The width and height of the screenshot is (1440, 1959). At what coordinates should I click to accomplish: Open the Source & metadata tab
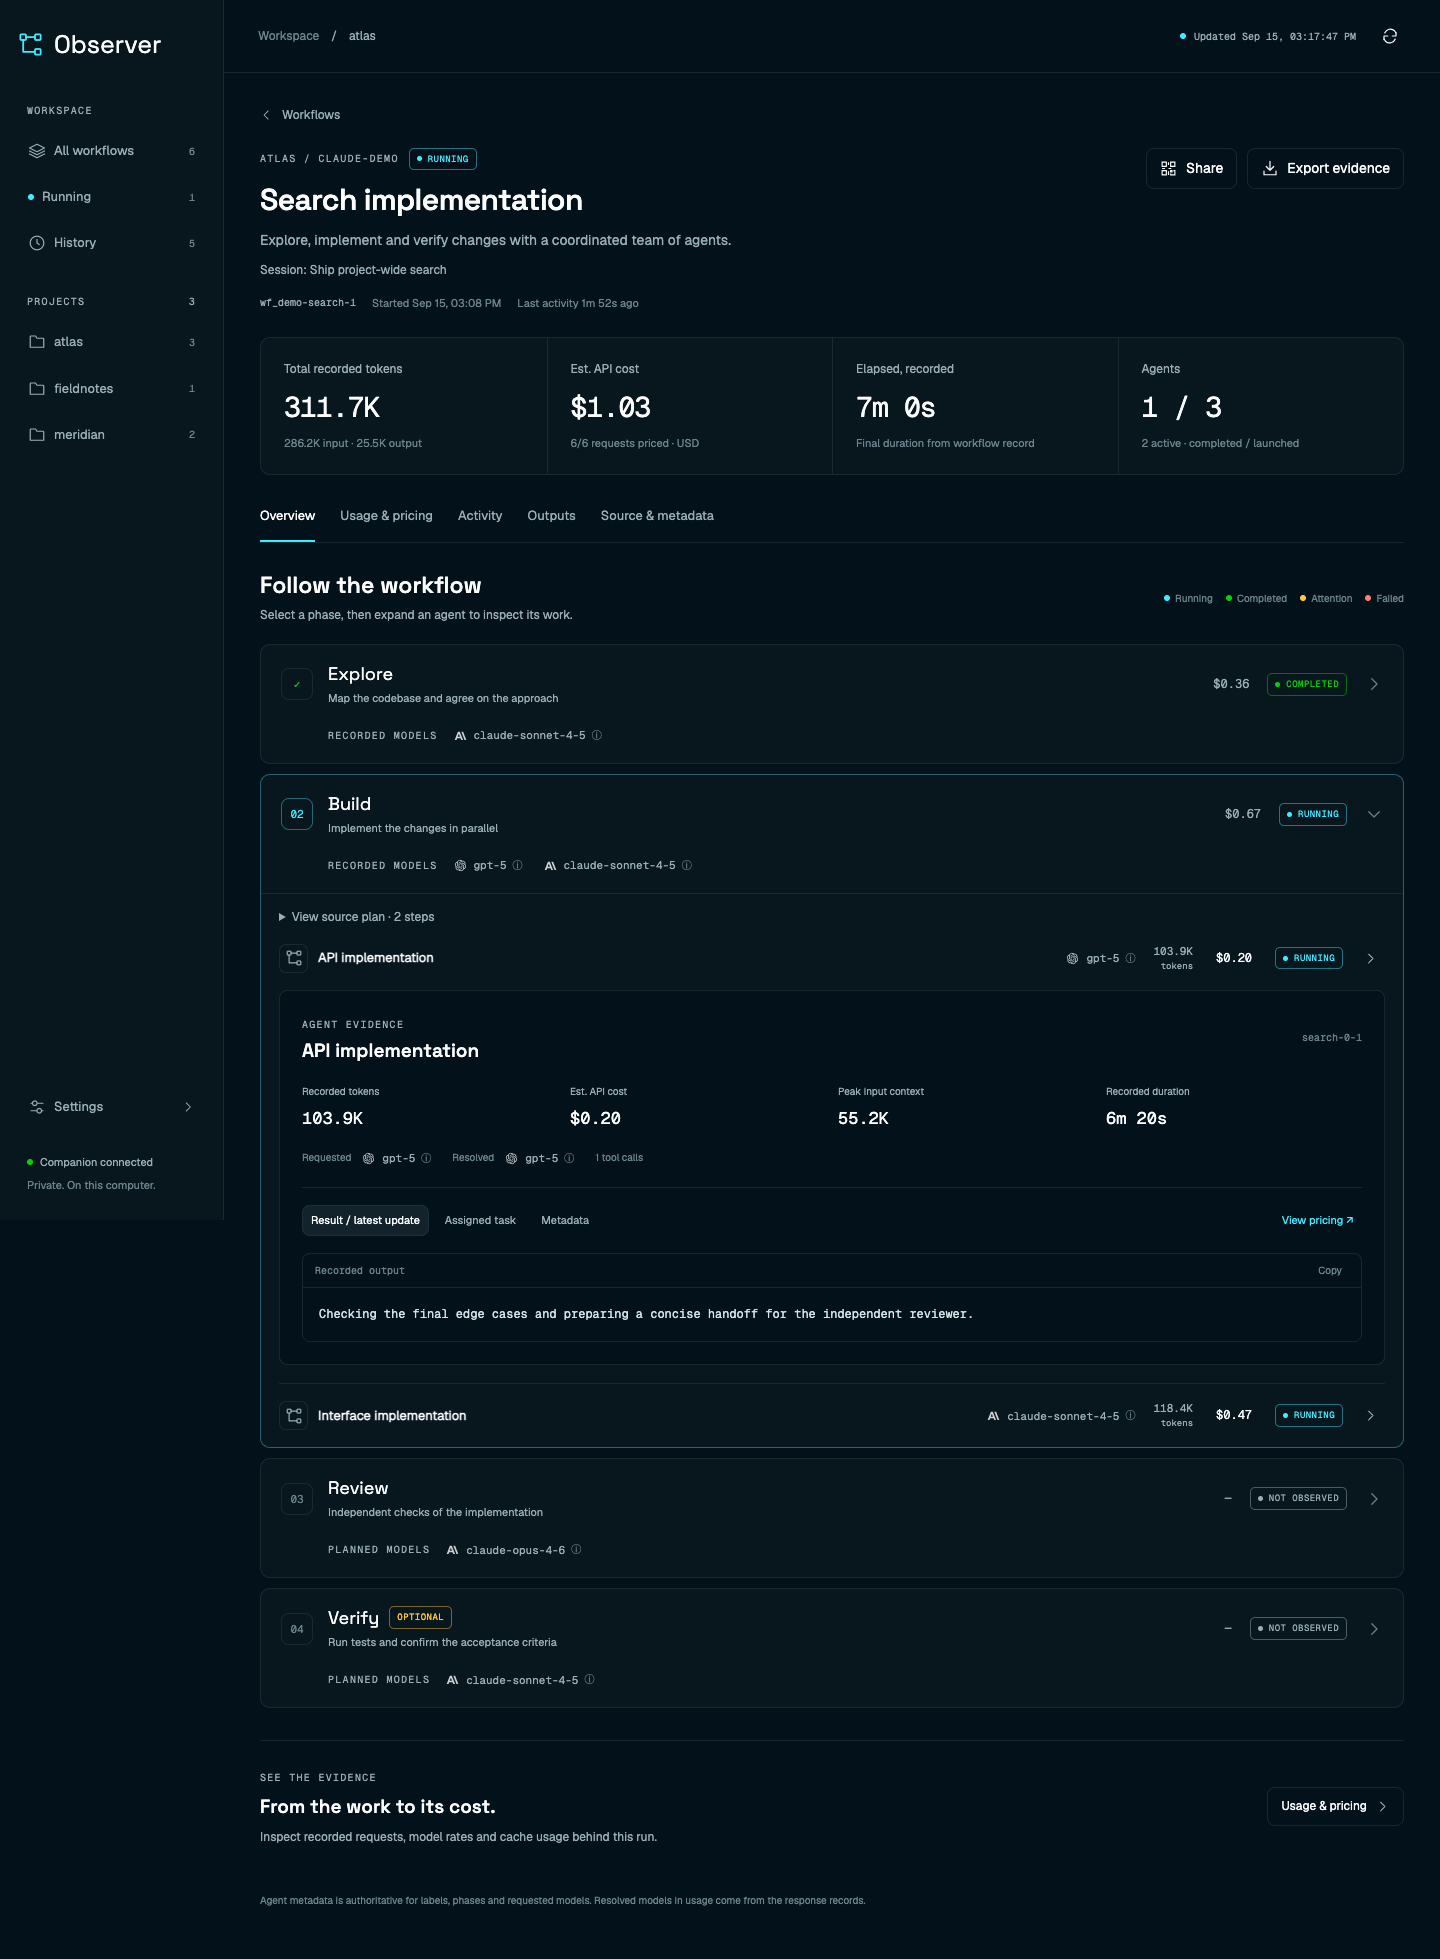(x=657, y=516)
